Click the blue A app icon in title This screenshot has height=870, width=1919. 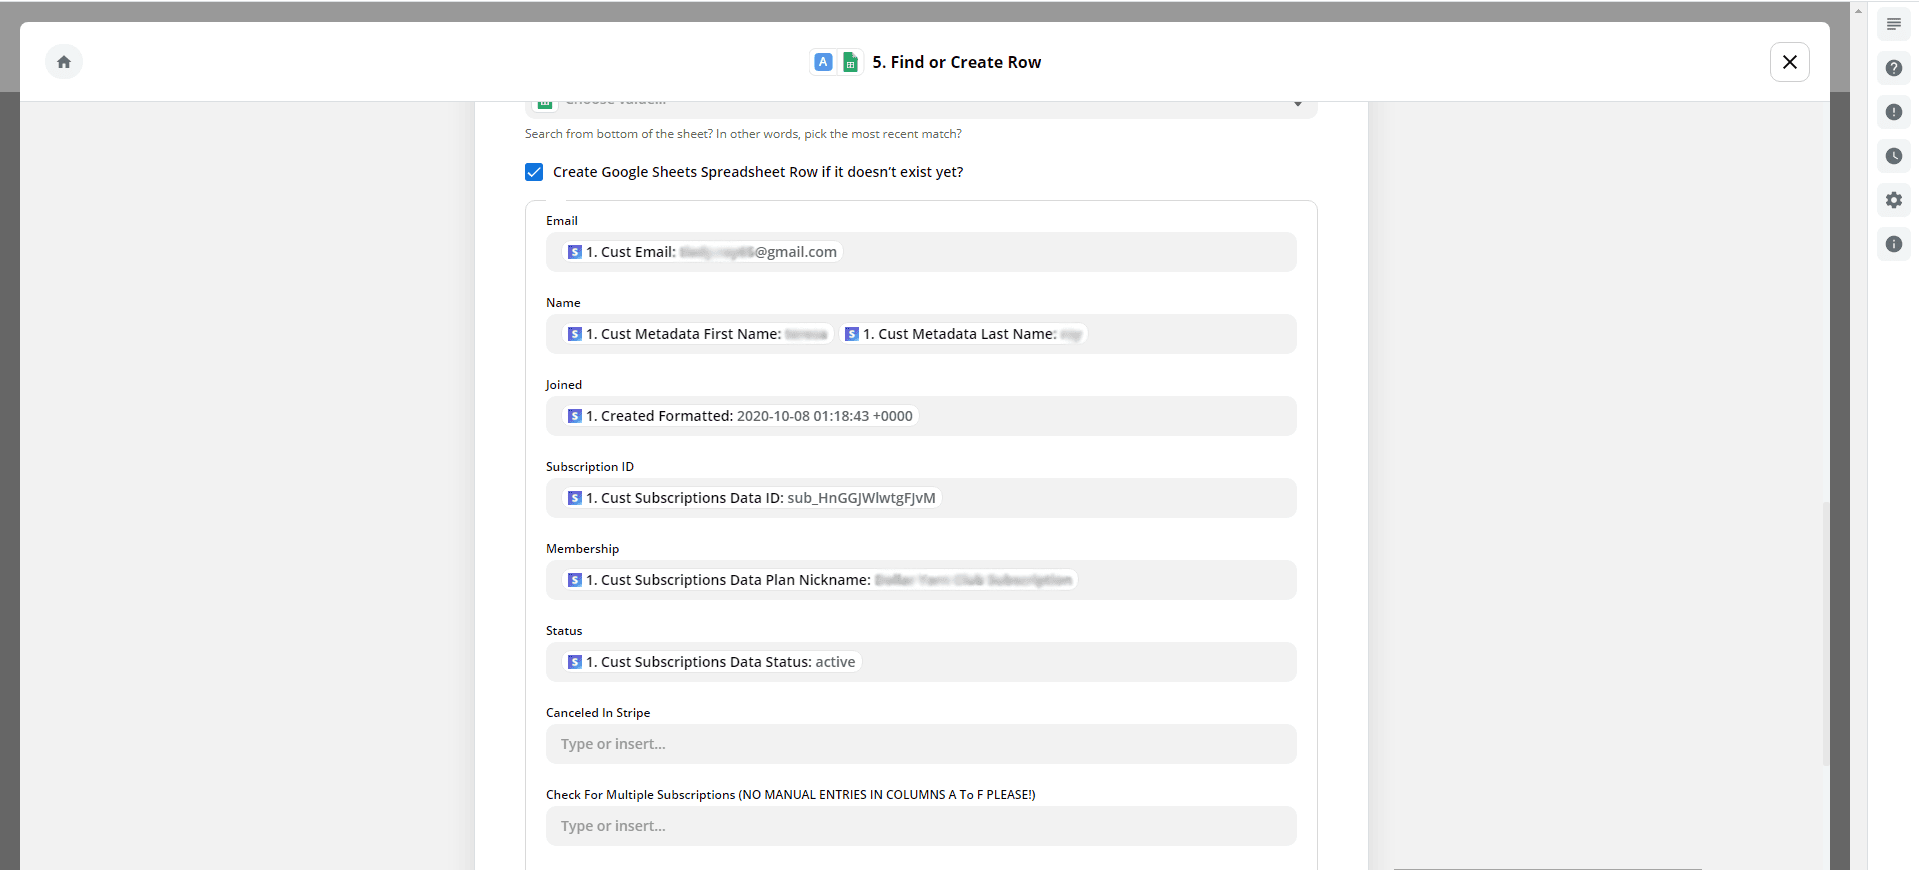pyautogui.click(x=823, y=62)
